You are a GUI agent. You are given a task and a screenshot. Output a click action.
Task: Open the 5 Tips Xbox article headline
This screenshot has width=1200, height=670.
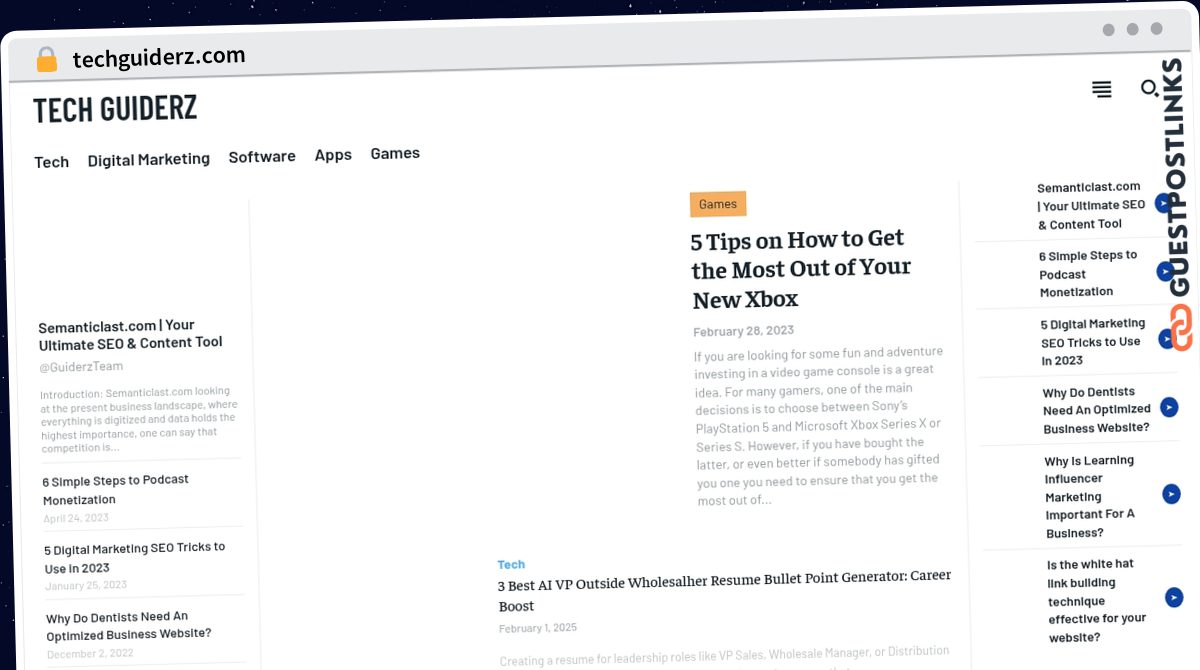point(801,268)
